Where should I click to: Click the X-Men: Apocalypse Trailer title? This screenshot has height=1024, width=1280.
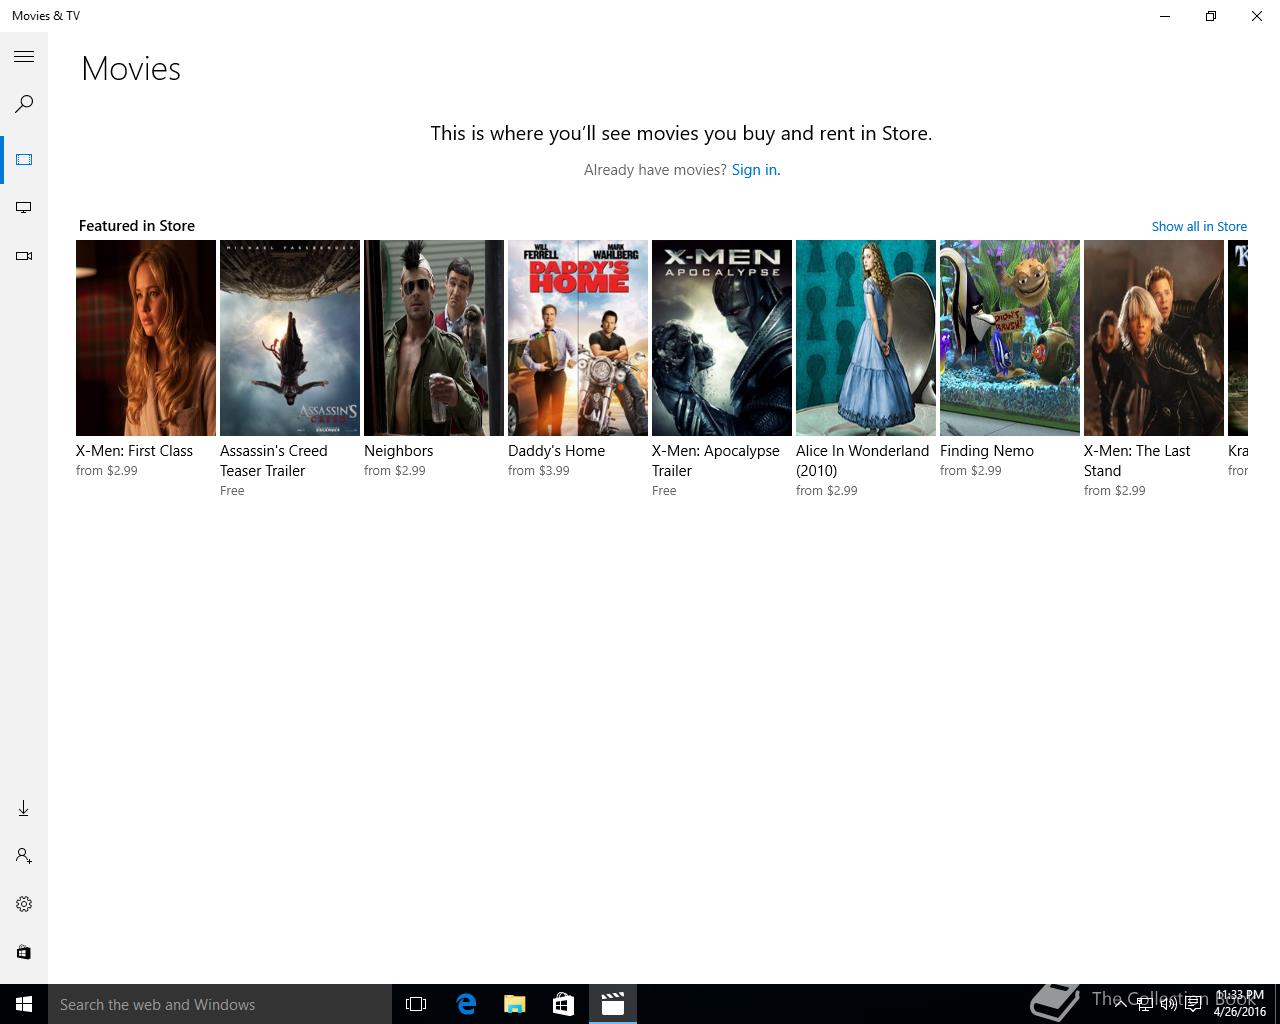[716, 461]
